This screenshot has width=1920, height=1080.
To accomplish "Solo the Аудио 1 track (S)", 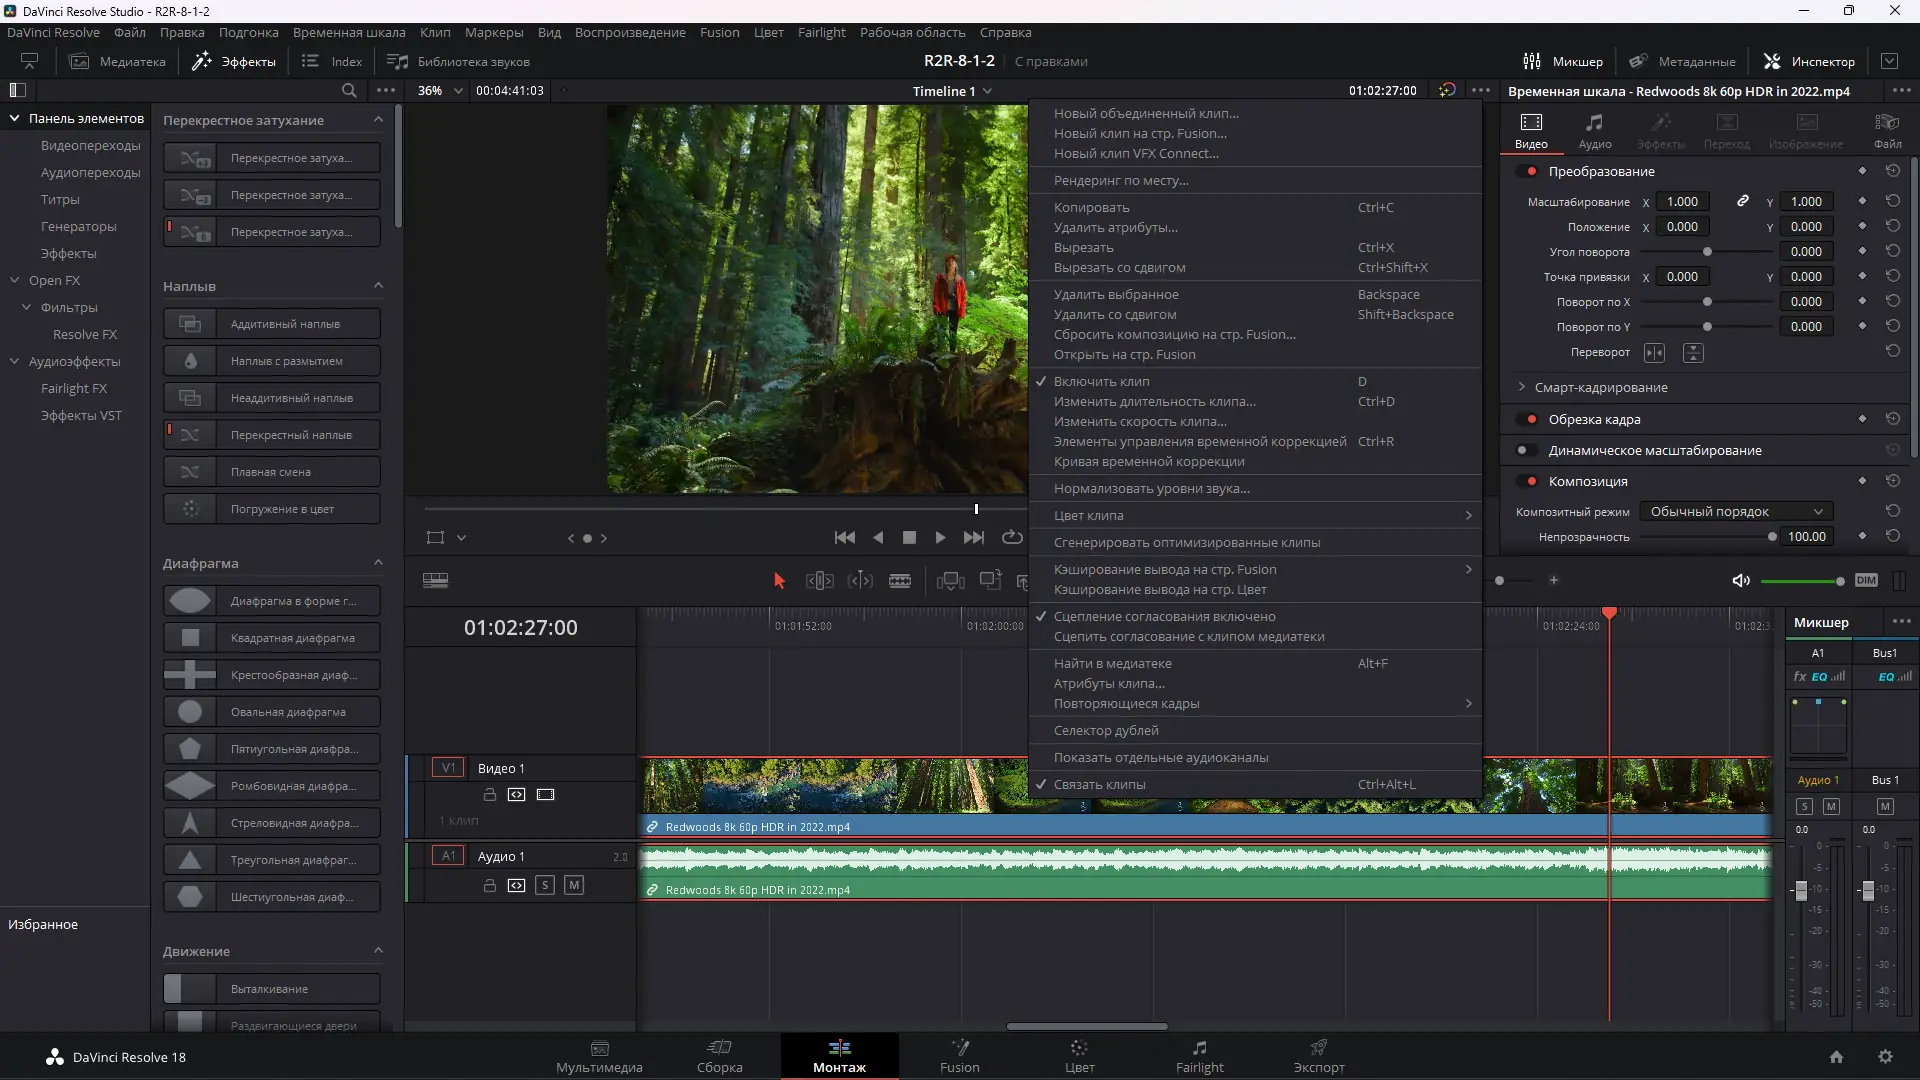I will [544, 885].
